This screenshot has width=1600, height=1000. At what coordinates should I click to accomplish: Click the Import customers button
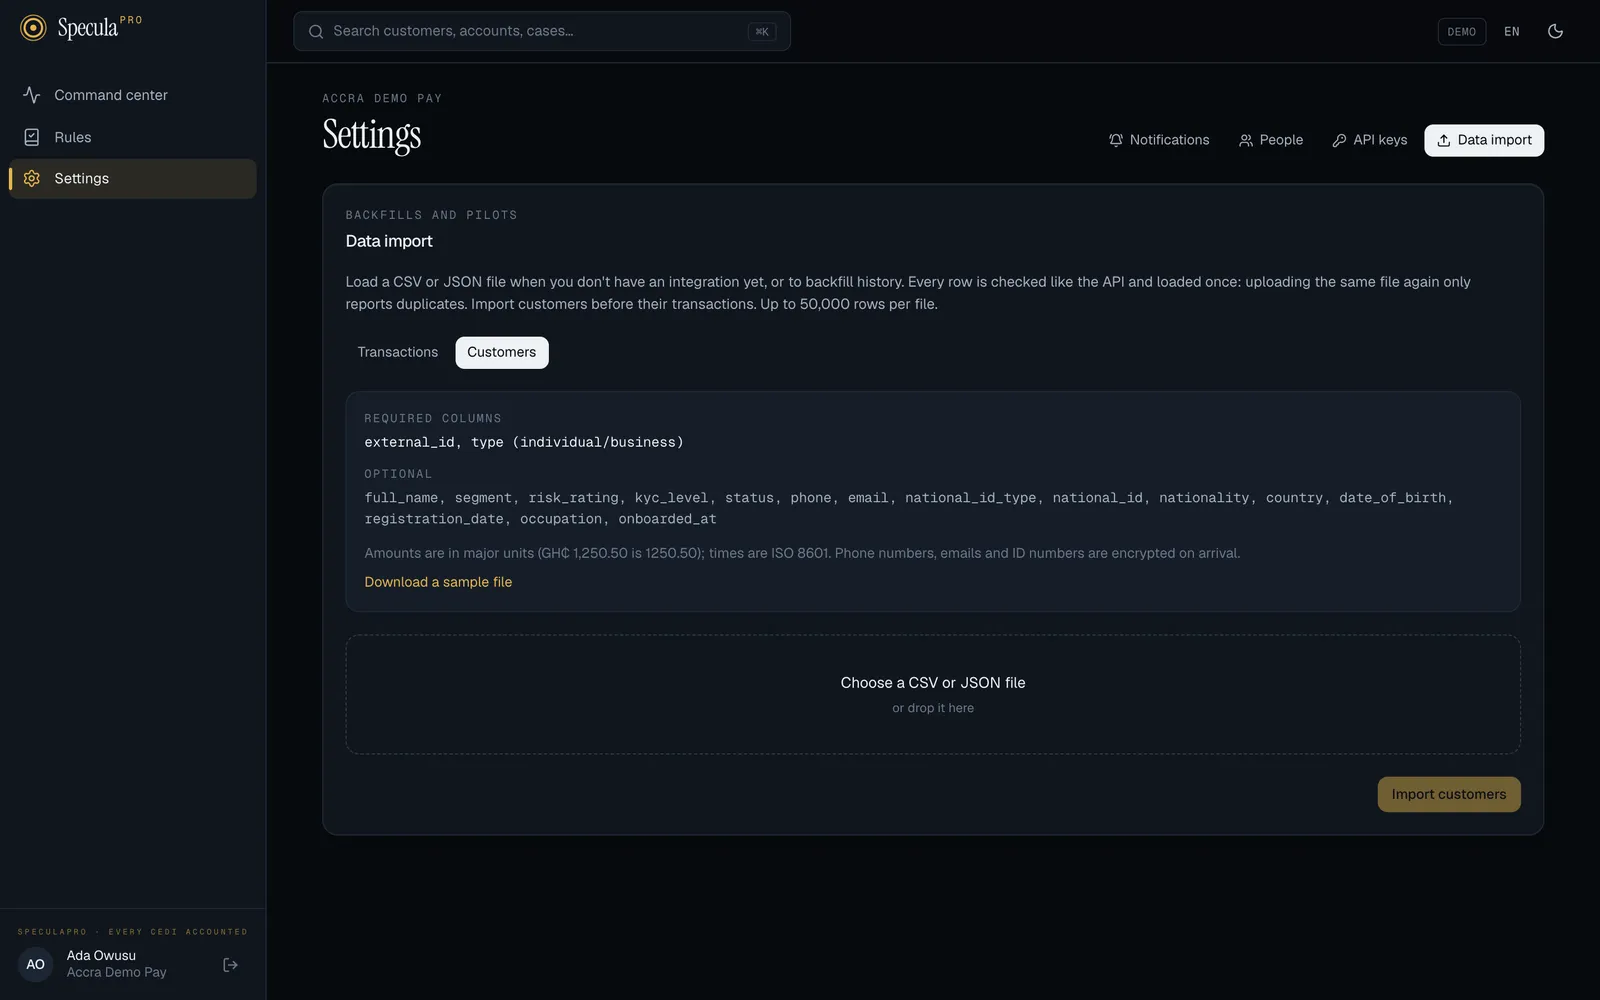pos(1449,795)
